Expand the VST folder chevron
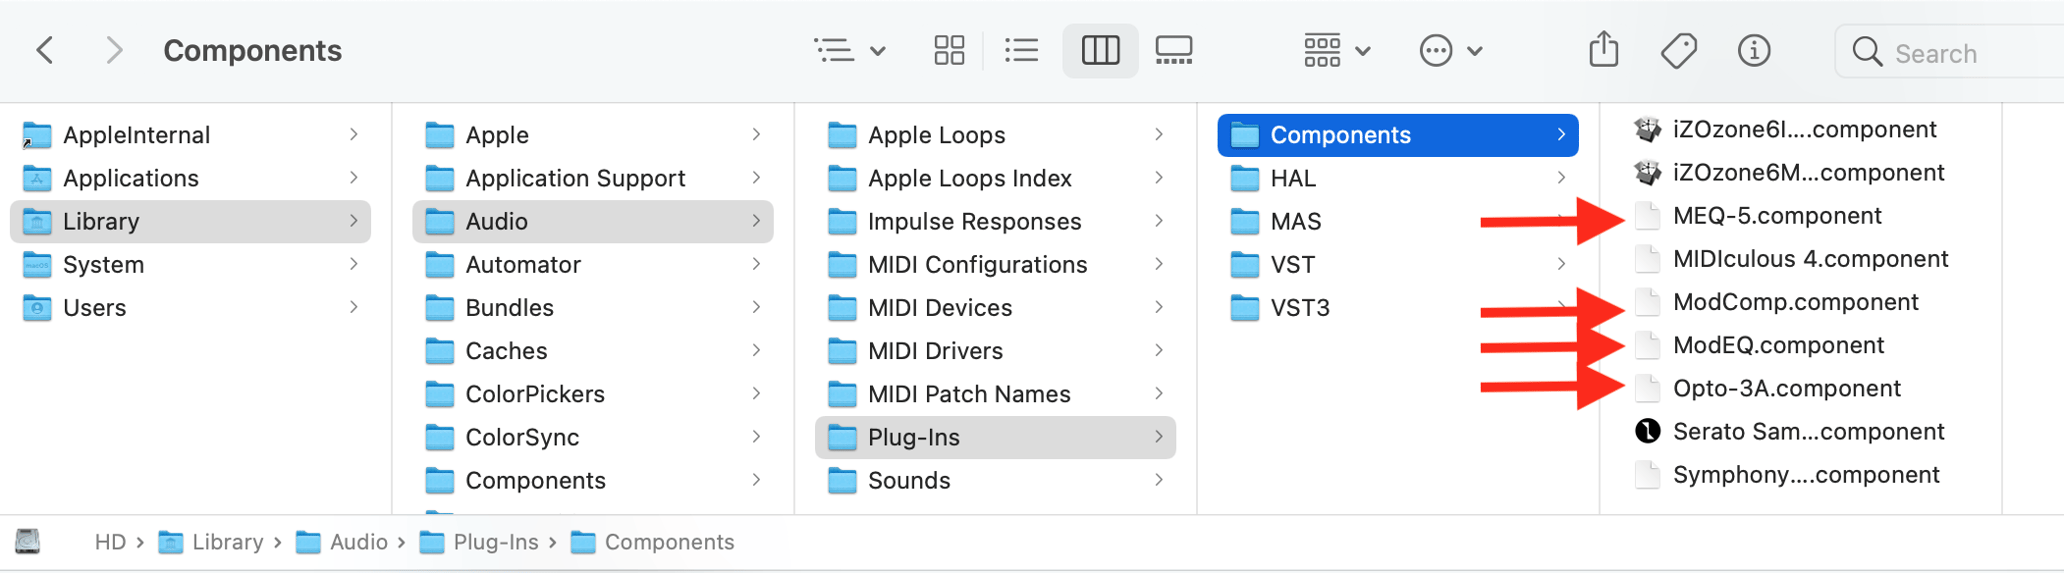This screenshot has height=573, width=2064. [1561, 264]
